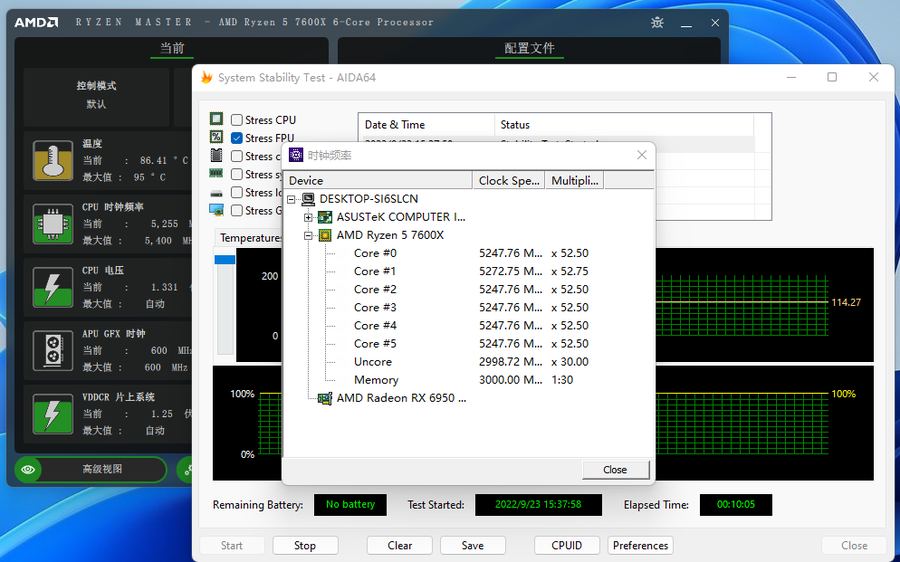This screenshot has height=562, width=900.
Task: Toggle the advanced view eye button
Action: (29, 469)
